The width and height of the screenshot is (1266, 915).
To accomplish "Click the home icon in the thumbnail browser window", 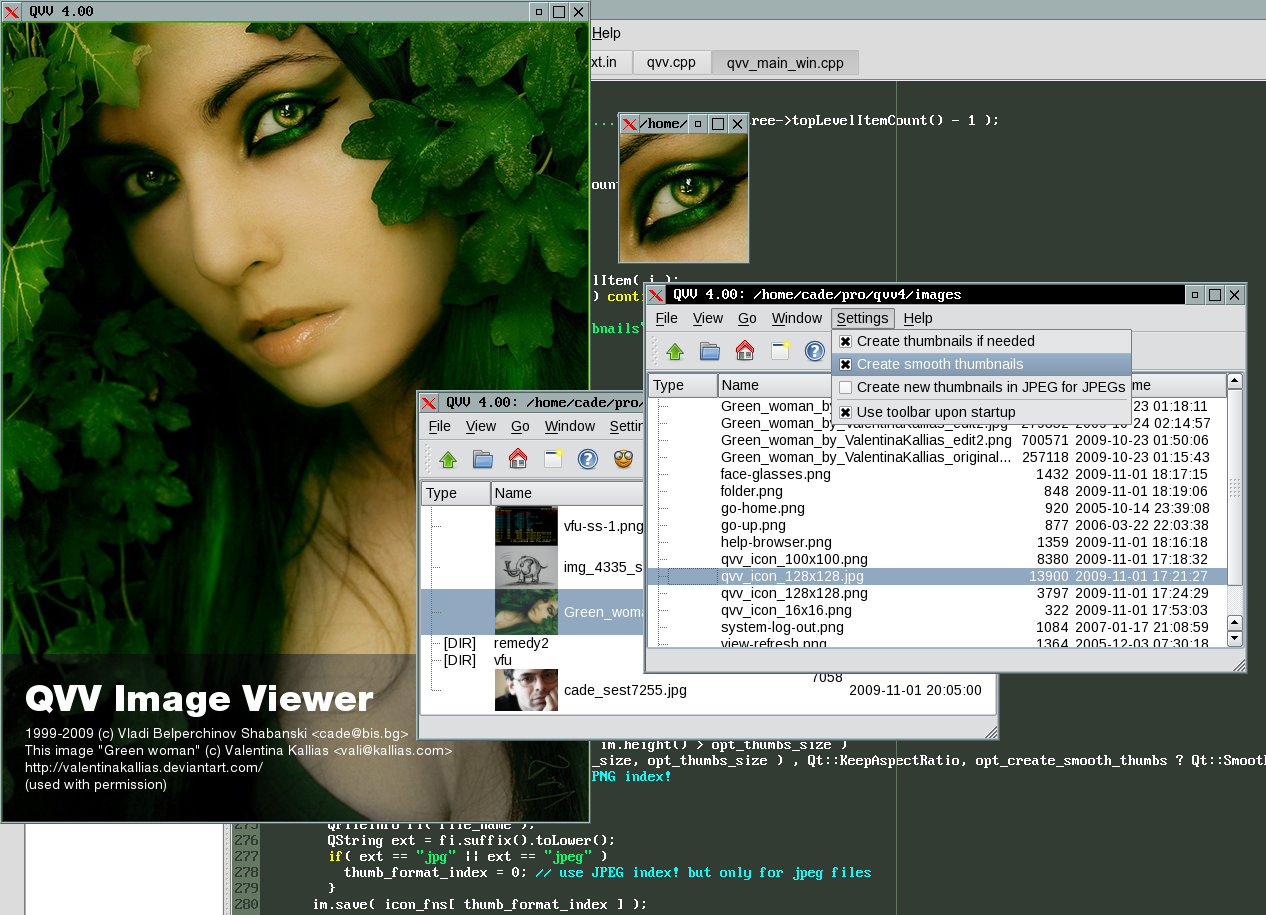I will pos(518,459).
